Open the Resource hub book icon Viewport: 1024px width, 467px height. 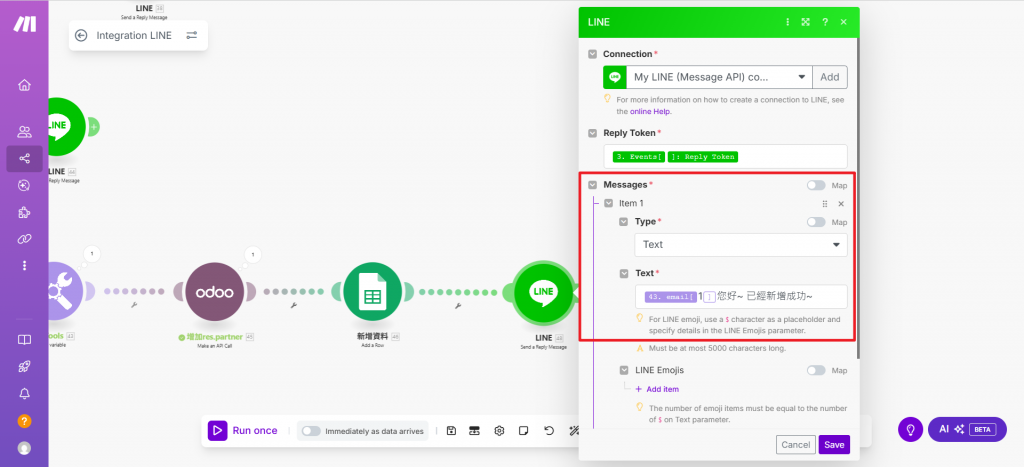click(24, 340)
